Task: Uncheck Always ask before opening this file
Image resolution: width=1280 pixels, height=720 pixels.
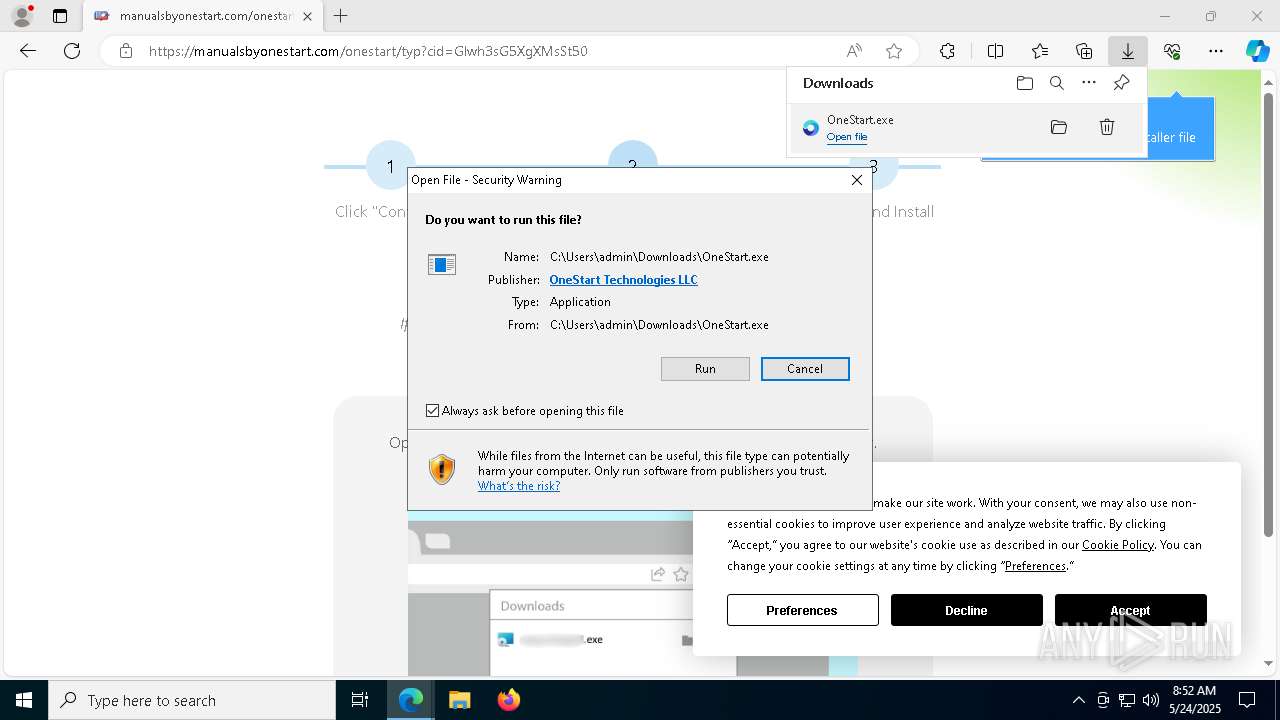Action: 432,411
